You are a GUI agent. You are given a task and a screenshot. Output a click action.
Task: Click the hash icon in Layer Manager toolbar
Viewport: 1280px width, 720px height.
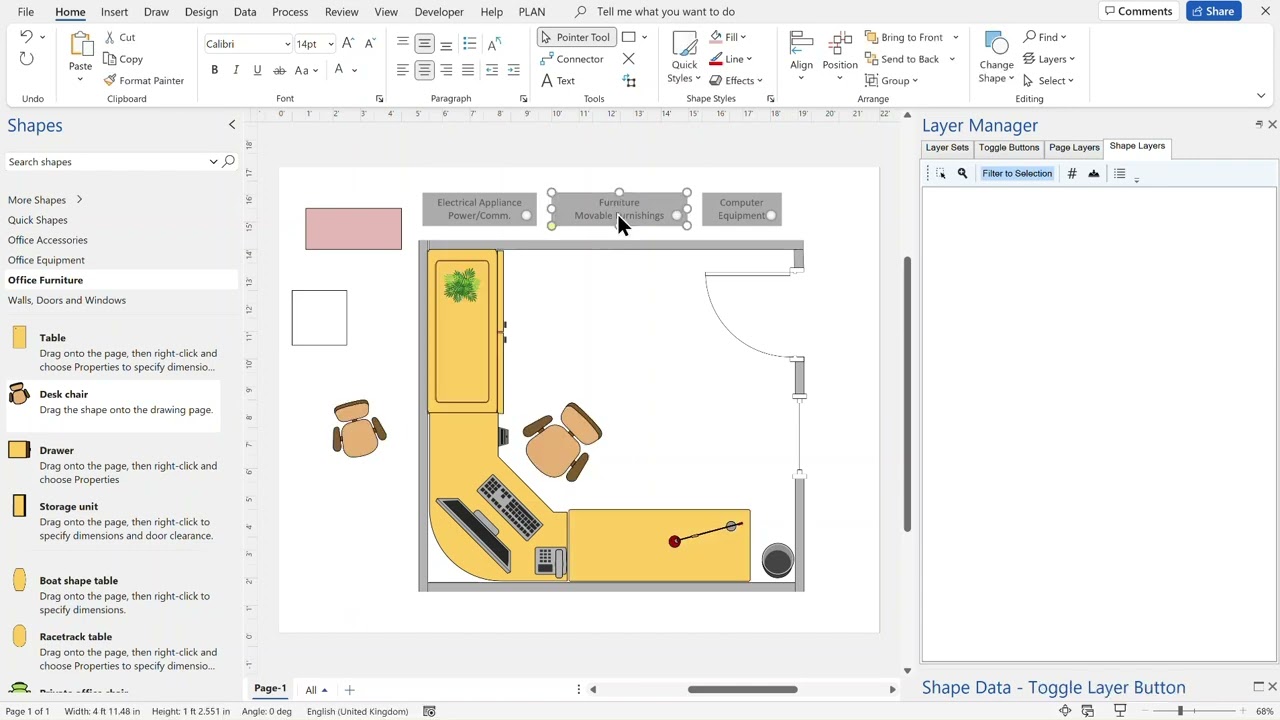pos(1071,174)
